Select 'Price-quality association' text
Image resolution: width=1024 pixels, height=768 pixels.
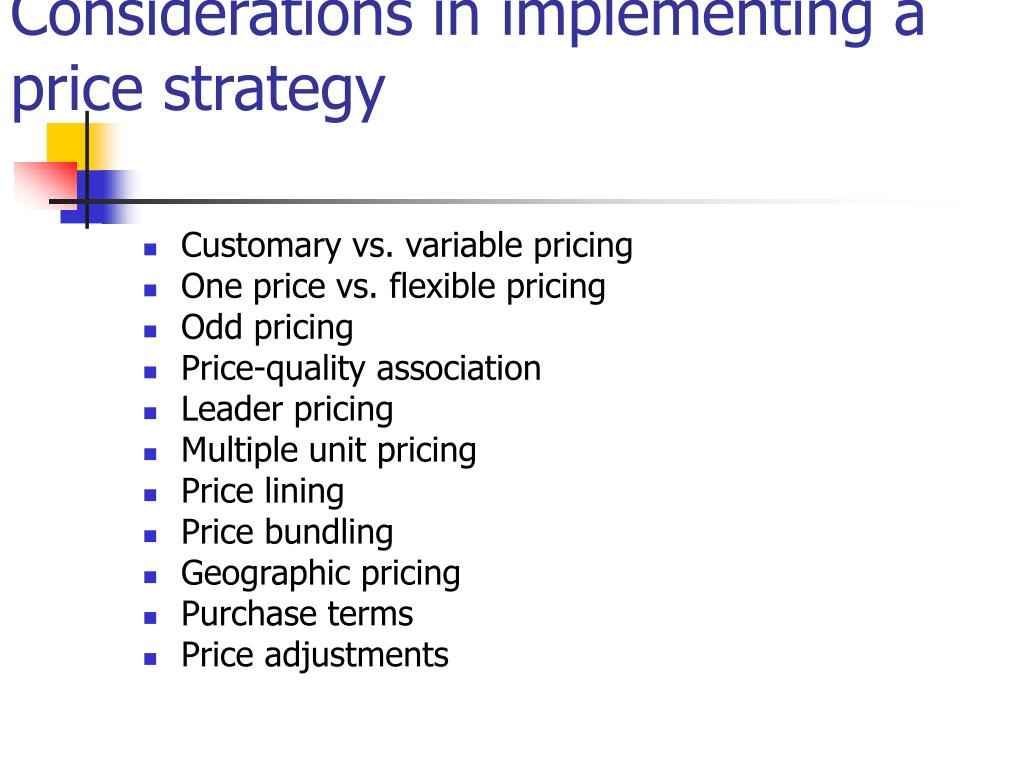(361, 369)
